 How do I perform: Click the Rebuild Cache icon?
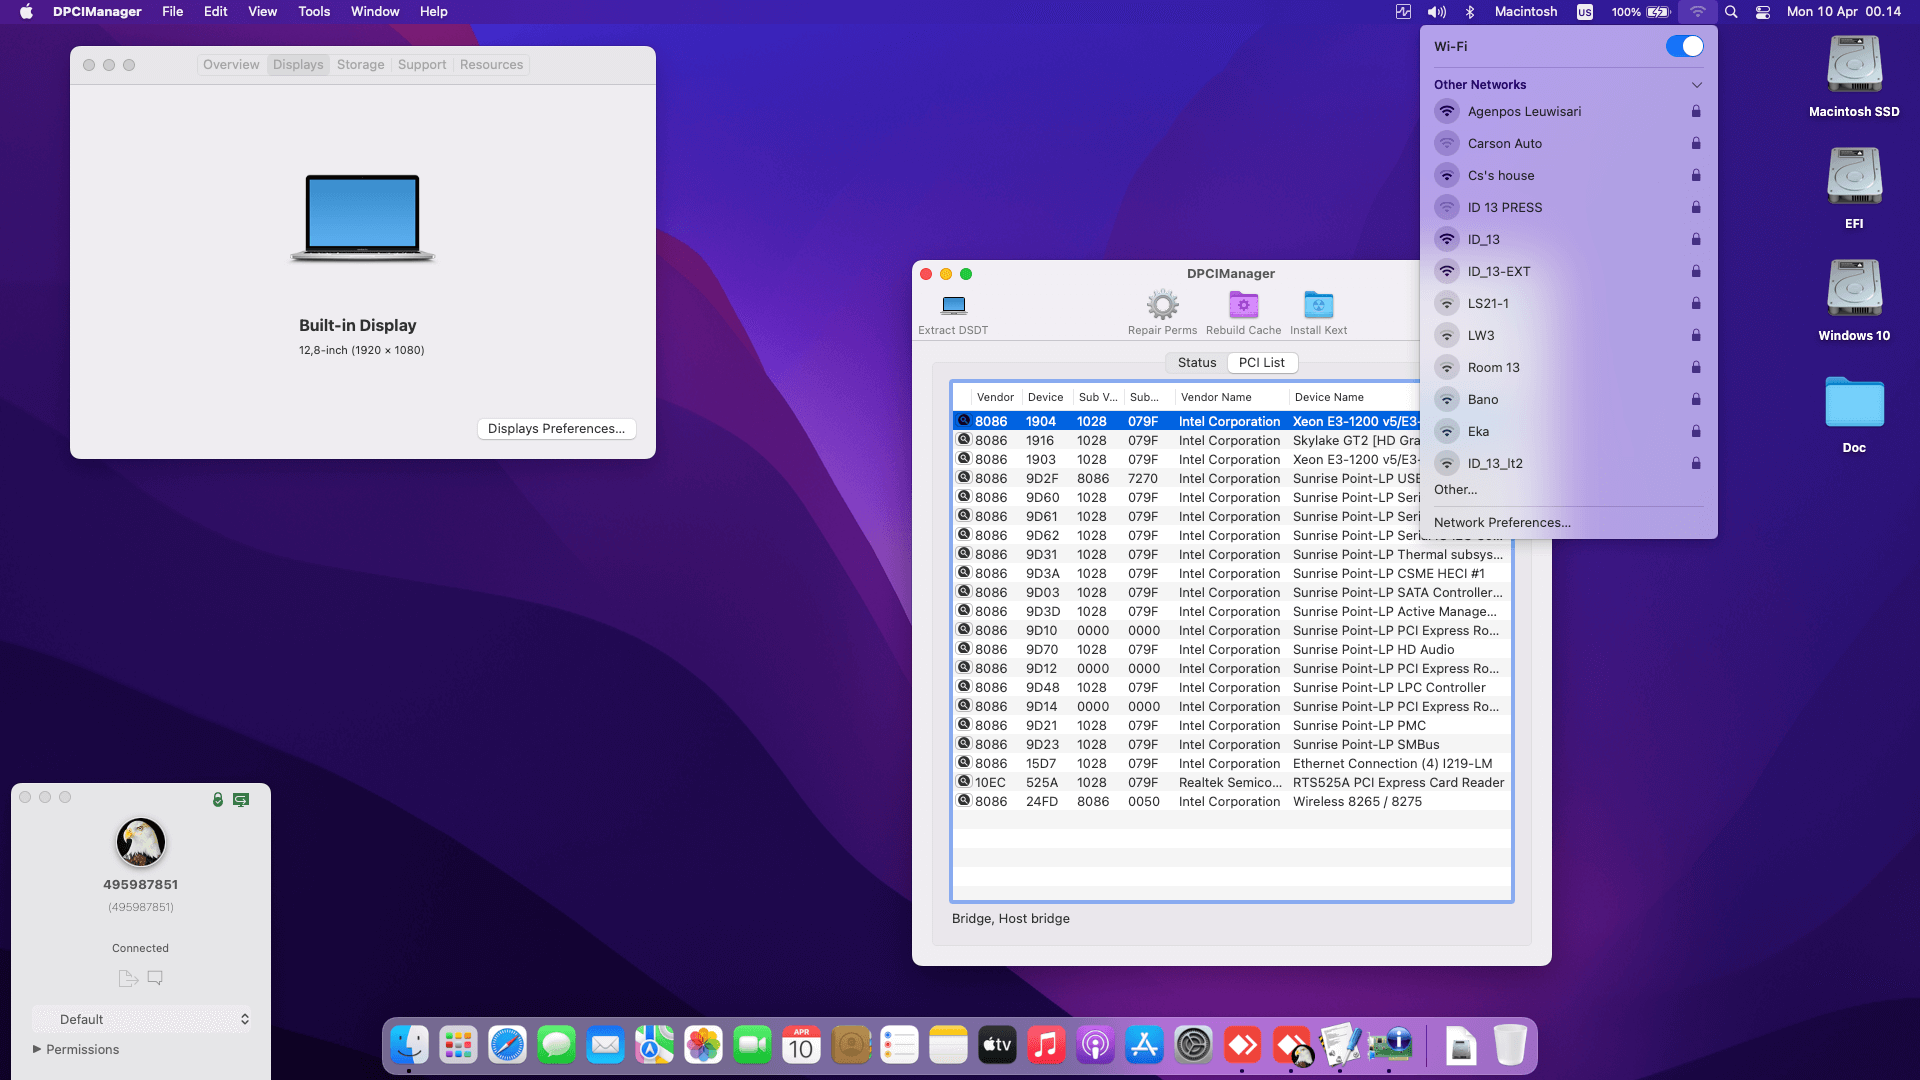click(1243, 305)
